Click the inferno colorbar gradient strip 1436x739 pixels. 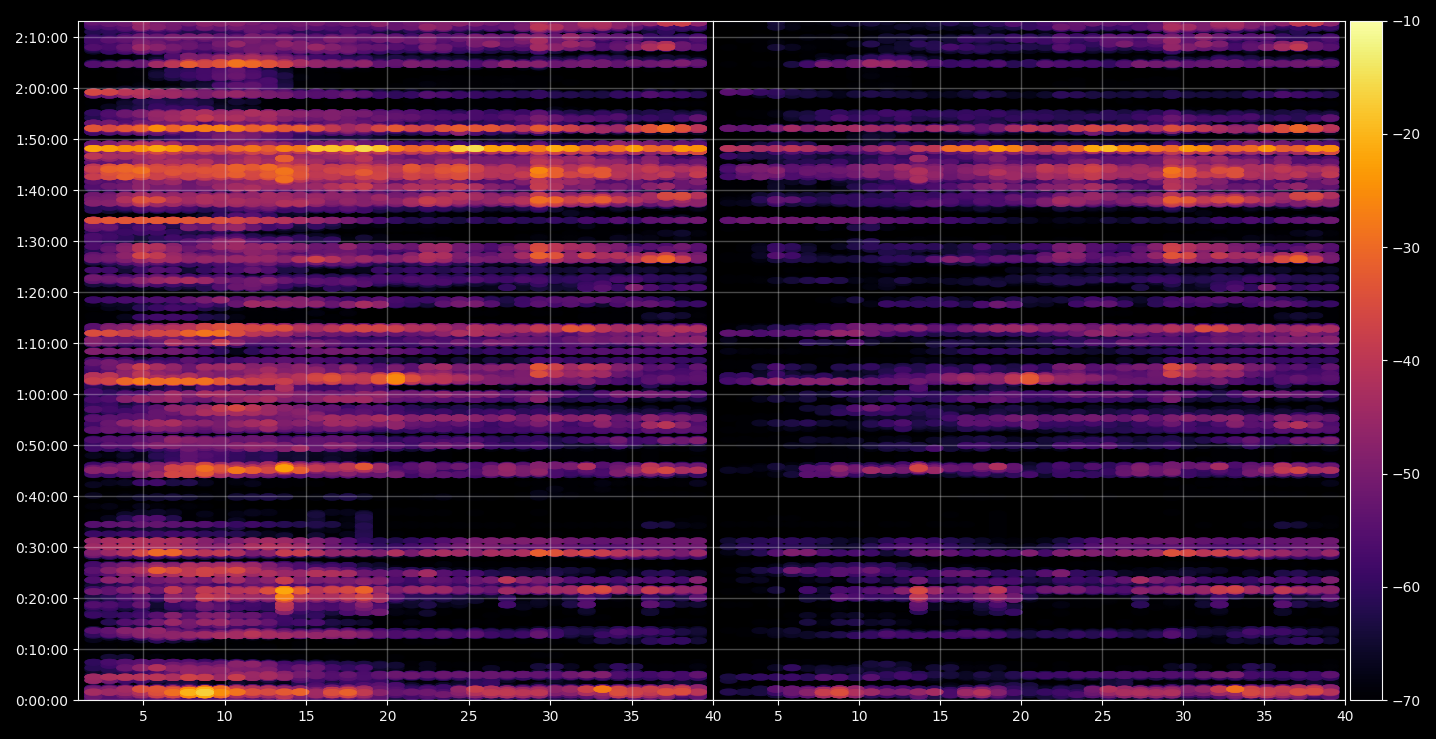pos(1366,361)
